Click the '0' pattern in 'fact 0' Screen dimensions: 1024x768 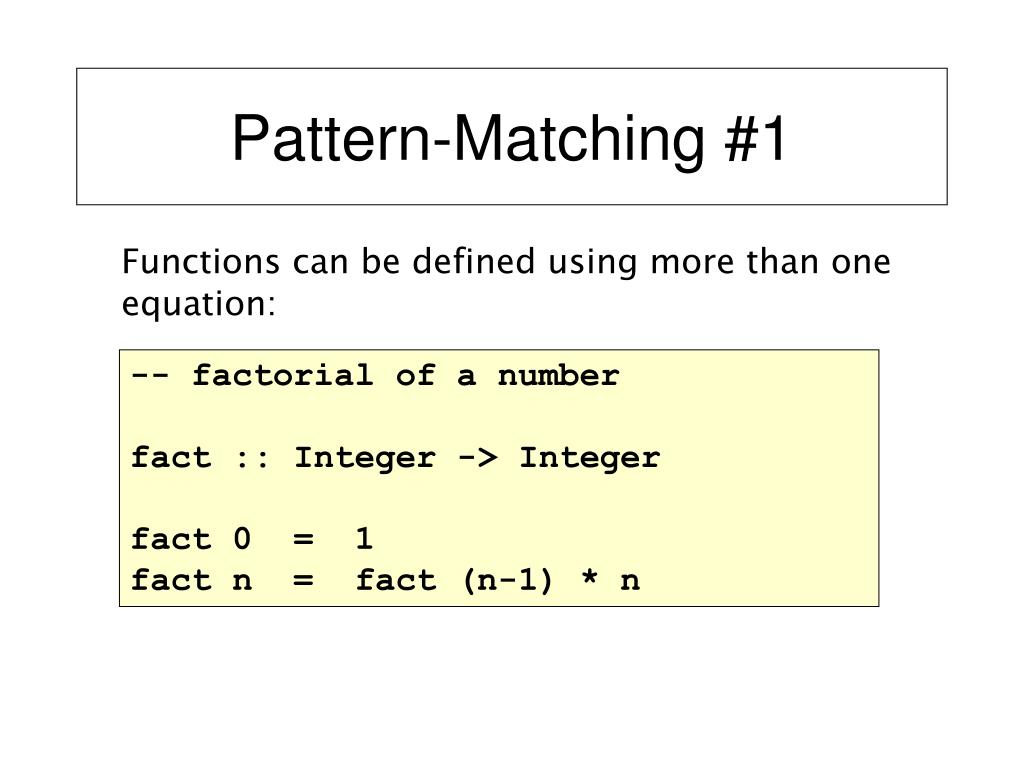click(242, 539)
